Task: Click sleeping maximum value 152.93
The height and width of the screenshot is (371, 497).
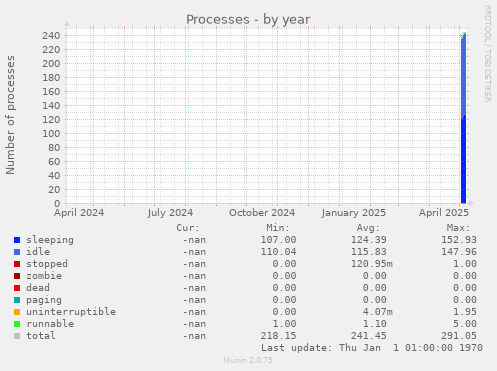Action: tap(459, 240)
